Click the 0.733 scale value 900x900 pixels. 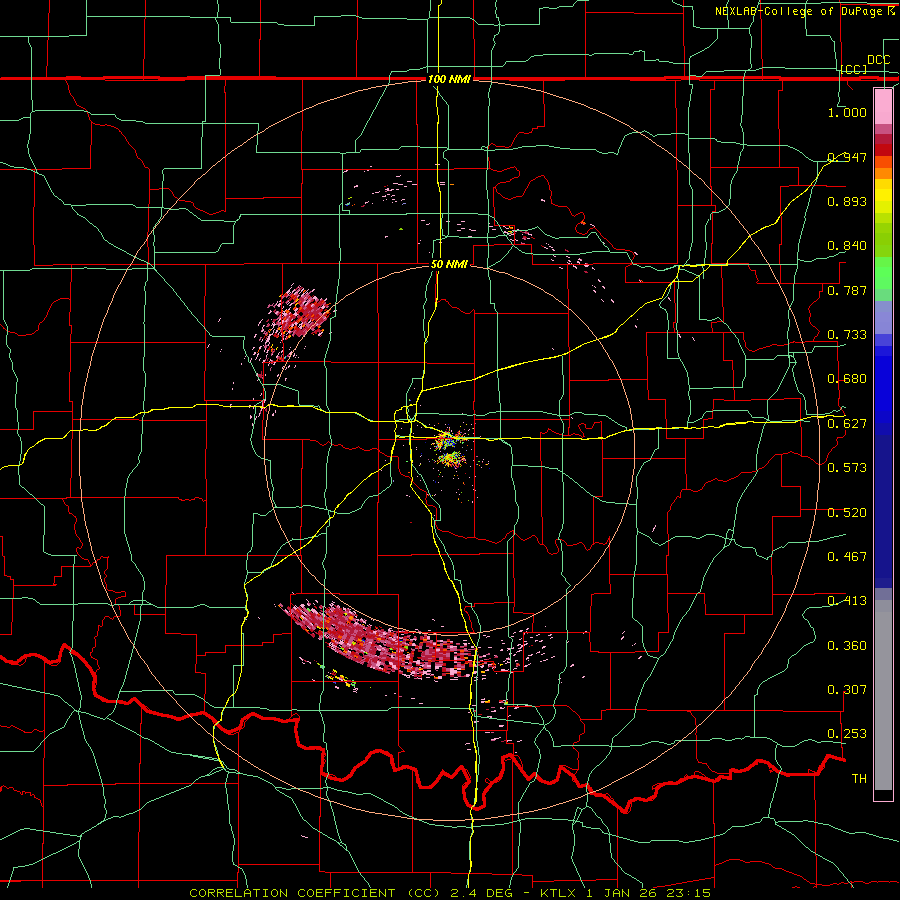pos(847,335)
